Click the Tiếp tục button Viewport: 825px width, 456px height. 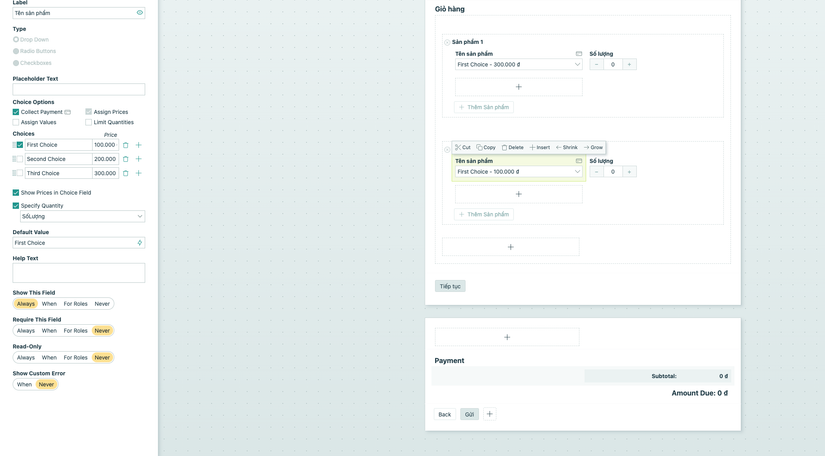click(x=450, y=286)
